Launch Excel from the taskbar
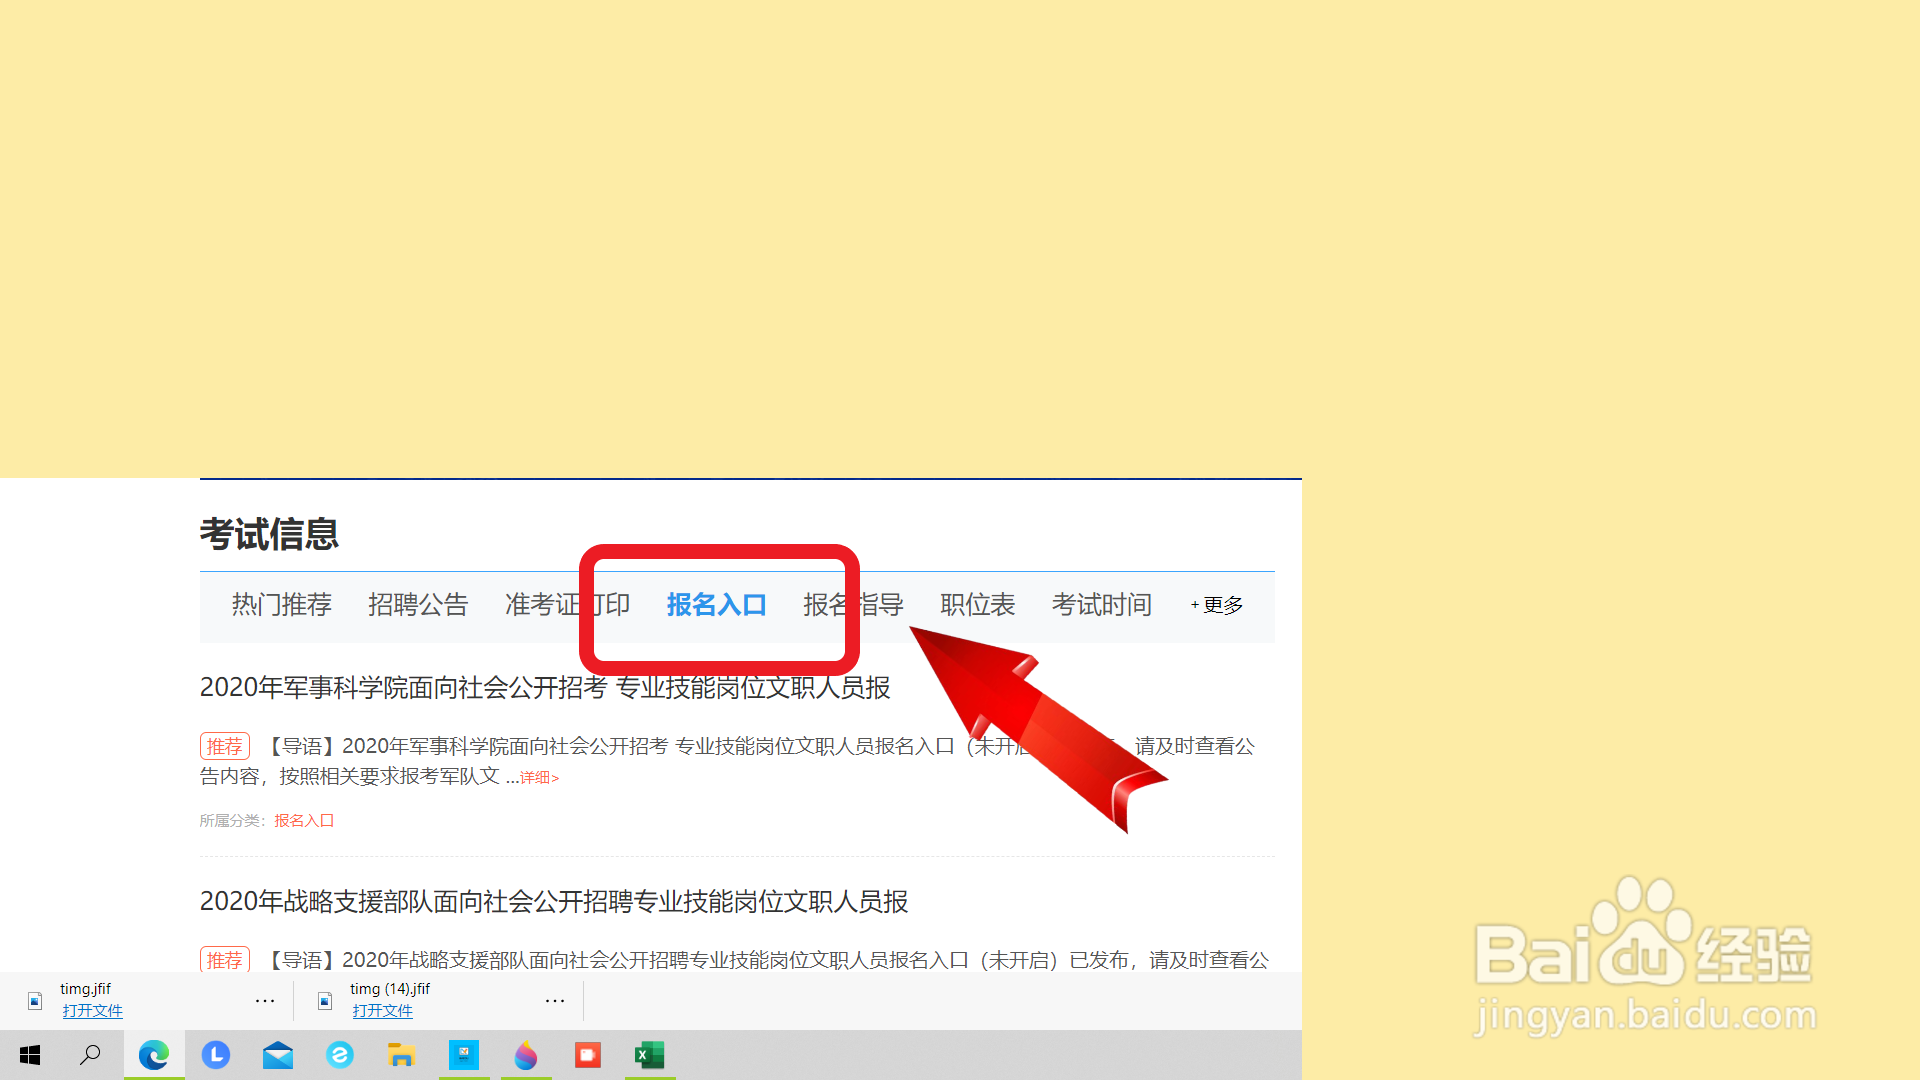The image size is (1920, 1080). click(x=649, y=1055)
